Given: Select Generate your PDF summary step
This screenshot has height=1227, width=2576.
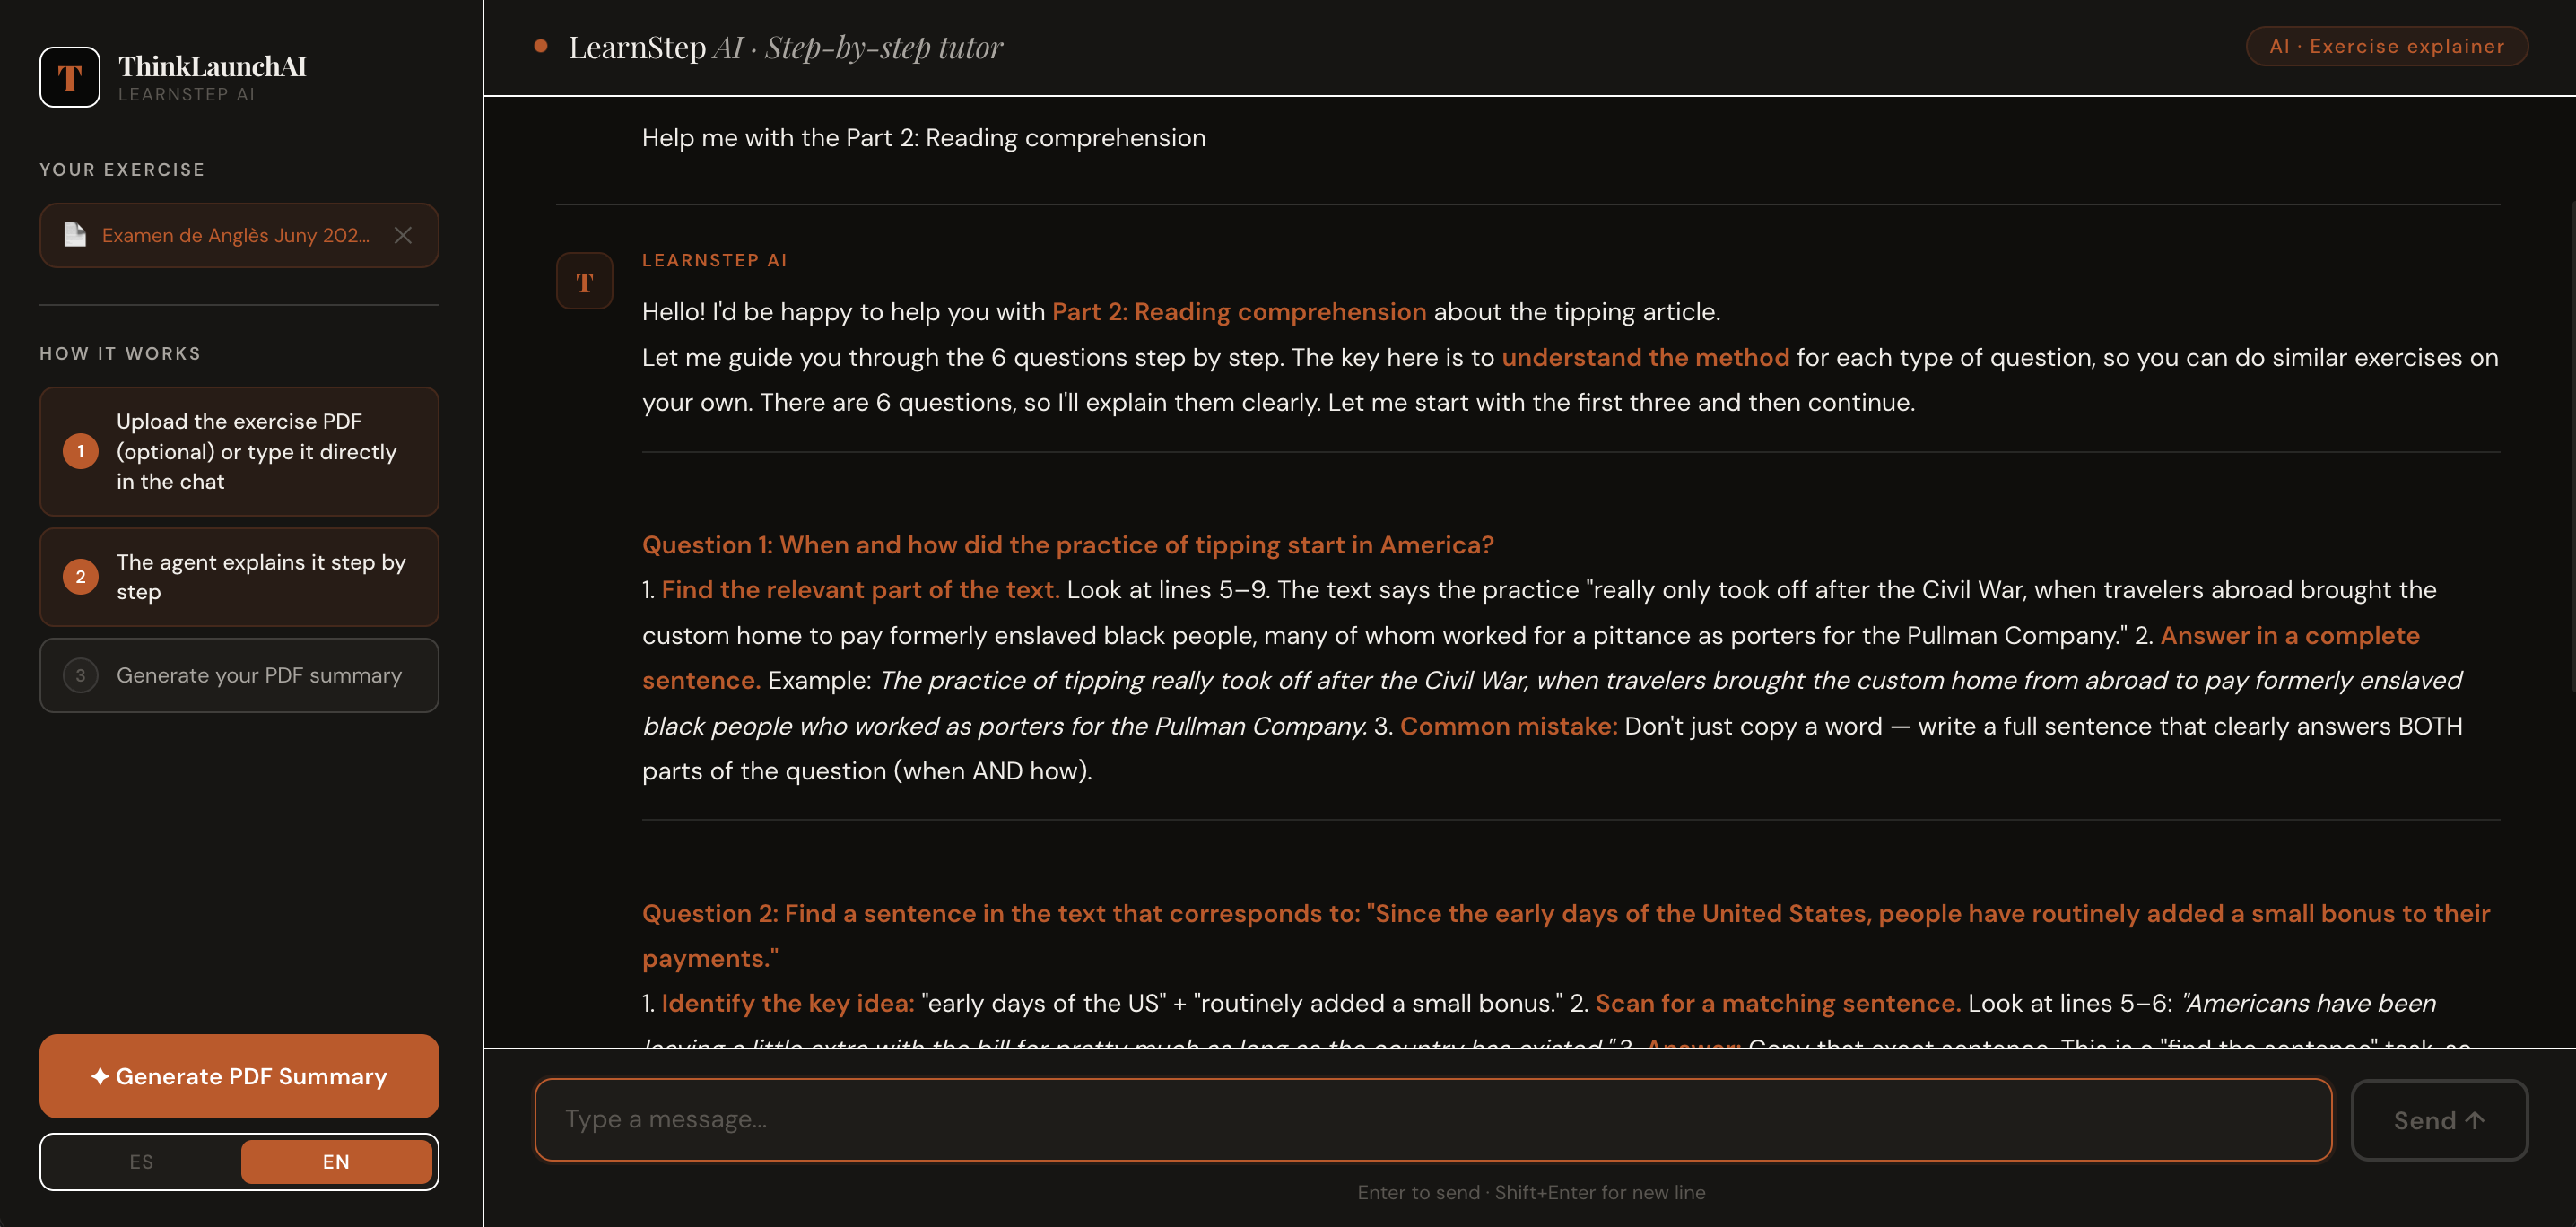Looking at the screenshot, I should tap(239, 675).
